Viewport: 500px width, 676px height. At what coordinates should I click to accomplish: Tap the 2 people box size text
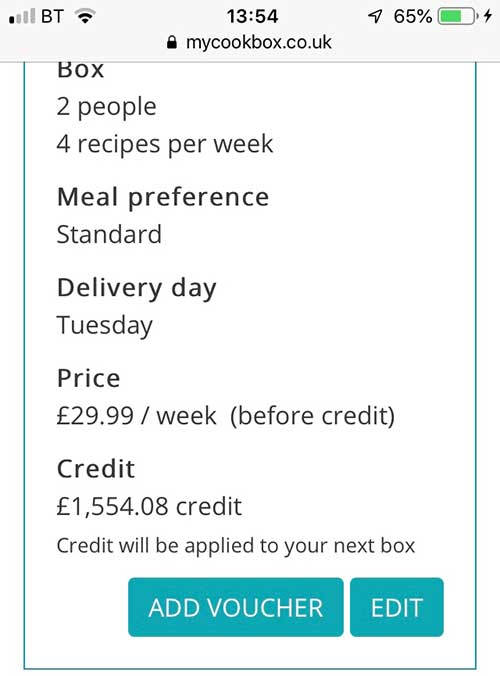point(106,107)
